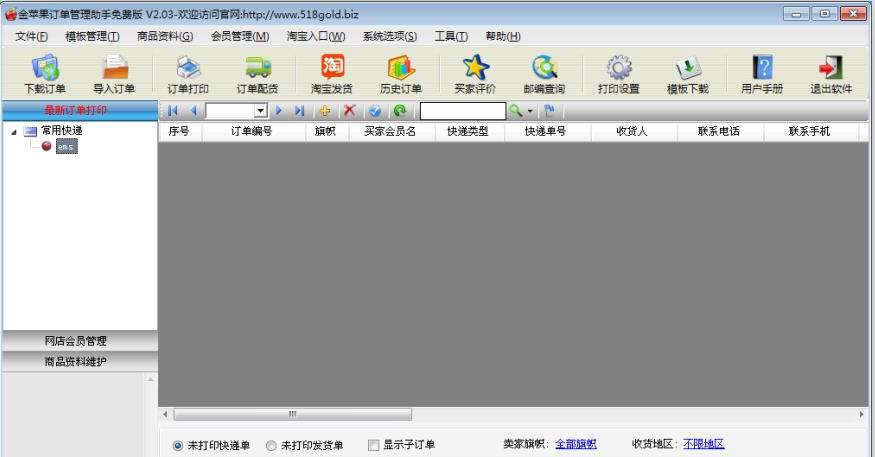875x457 pixels.
Task: Click the 收货人 column header
Action: coord(634,131)
